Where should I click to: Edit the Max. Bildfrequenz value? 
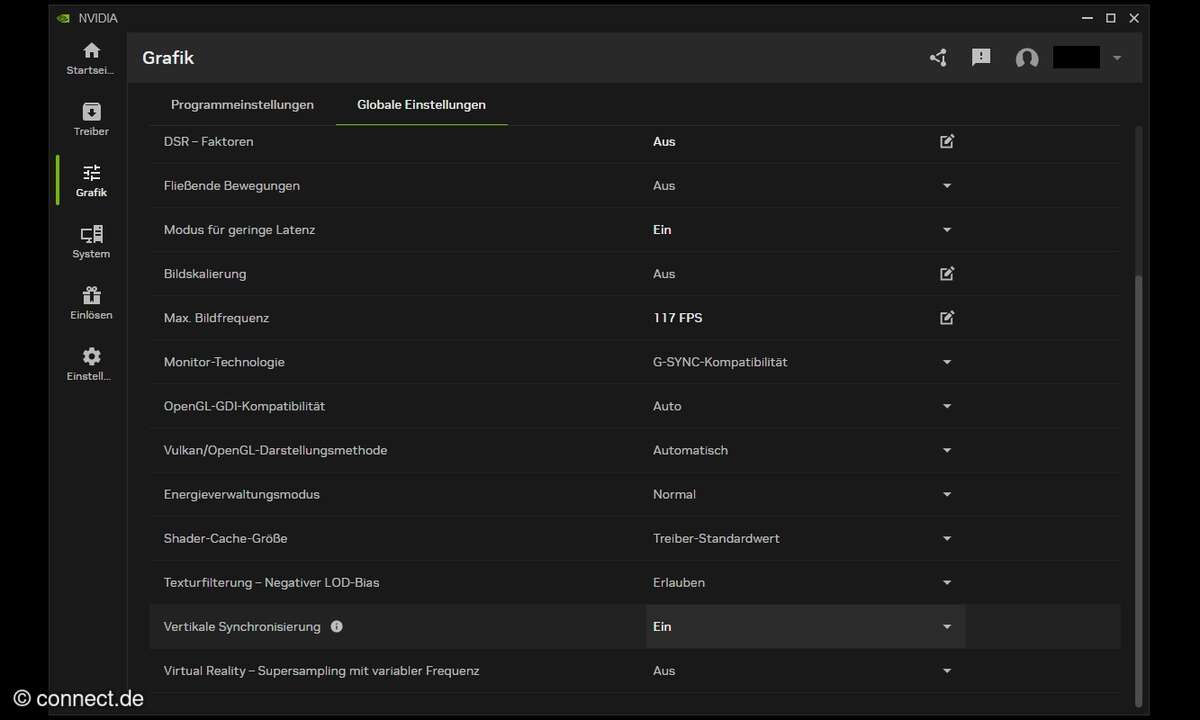(x=947, y=317)
